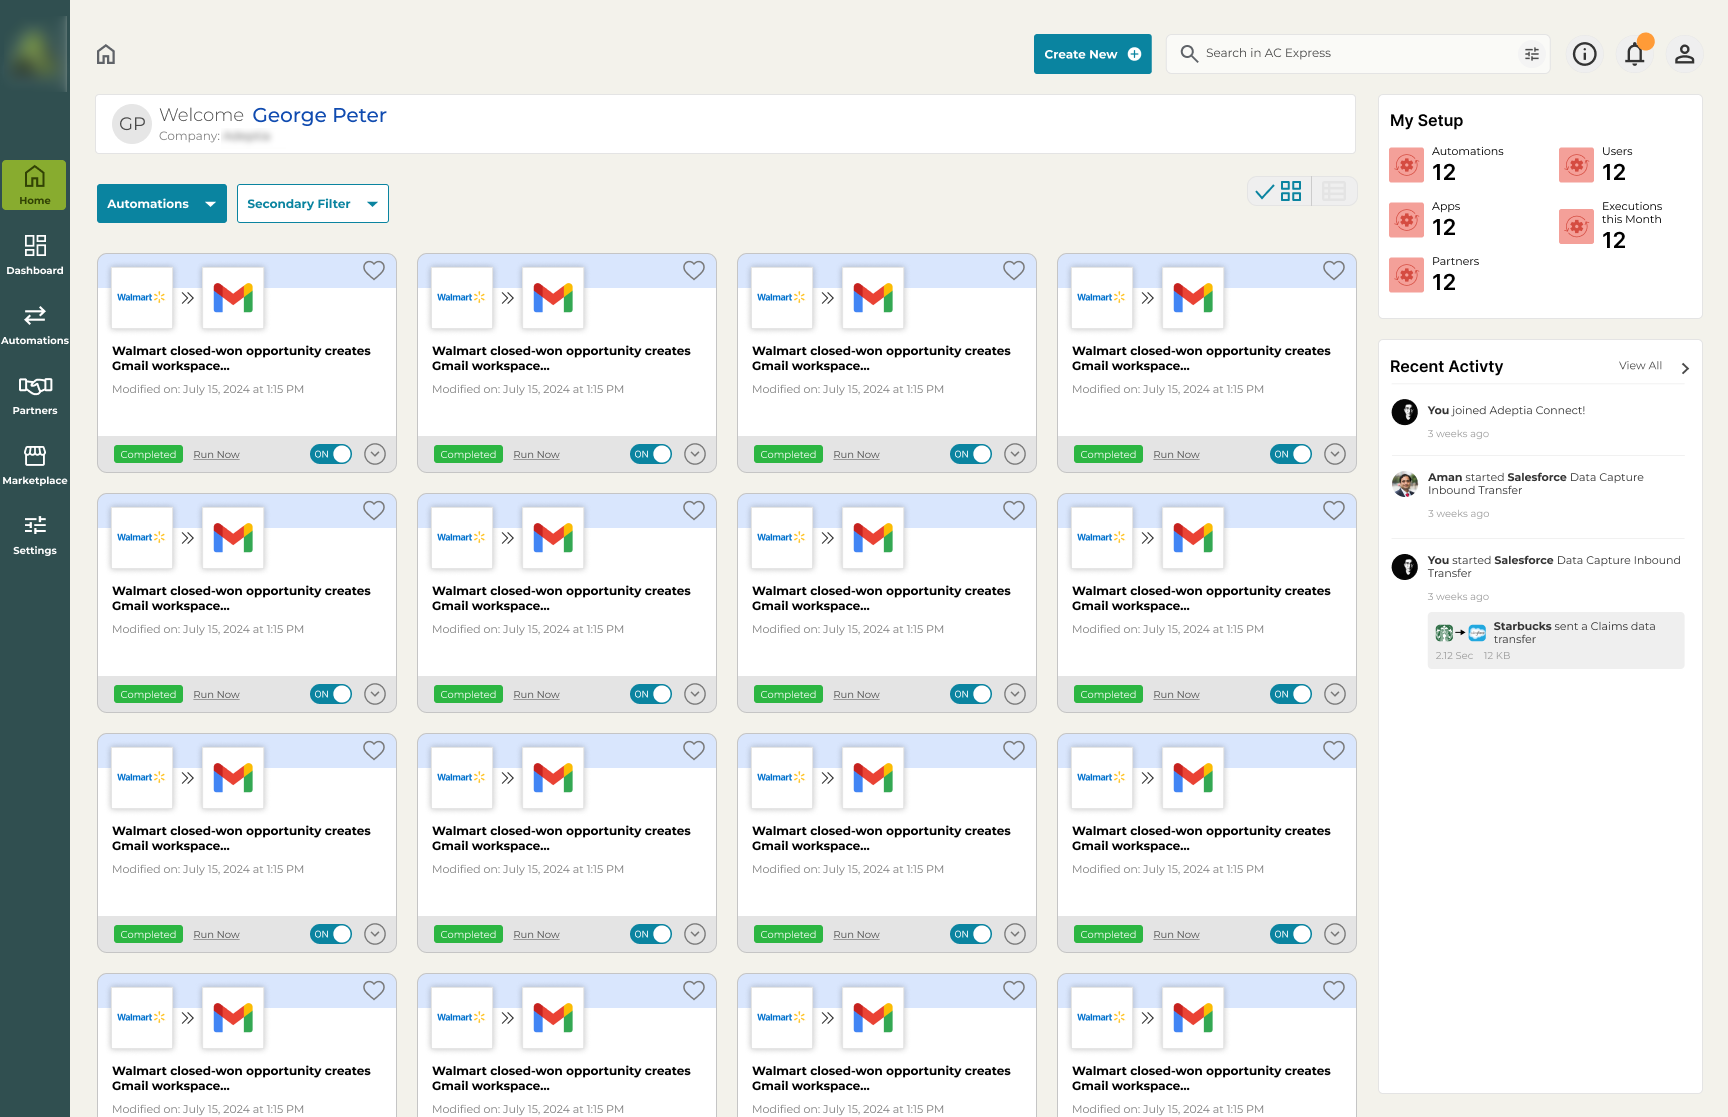Open the user profile icon
Viewport: 1728px width, 1117px height.
coord(1684,54)
